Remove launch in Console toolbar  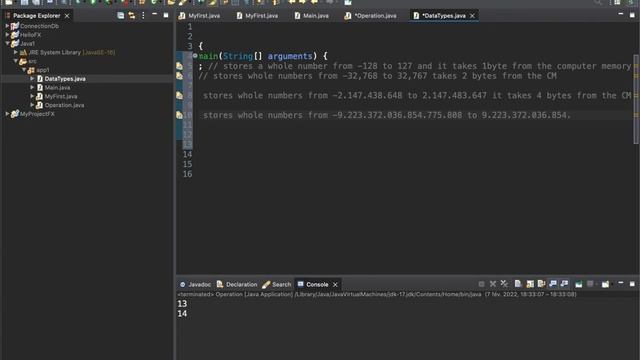click(493, 284)
